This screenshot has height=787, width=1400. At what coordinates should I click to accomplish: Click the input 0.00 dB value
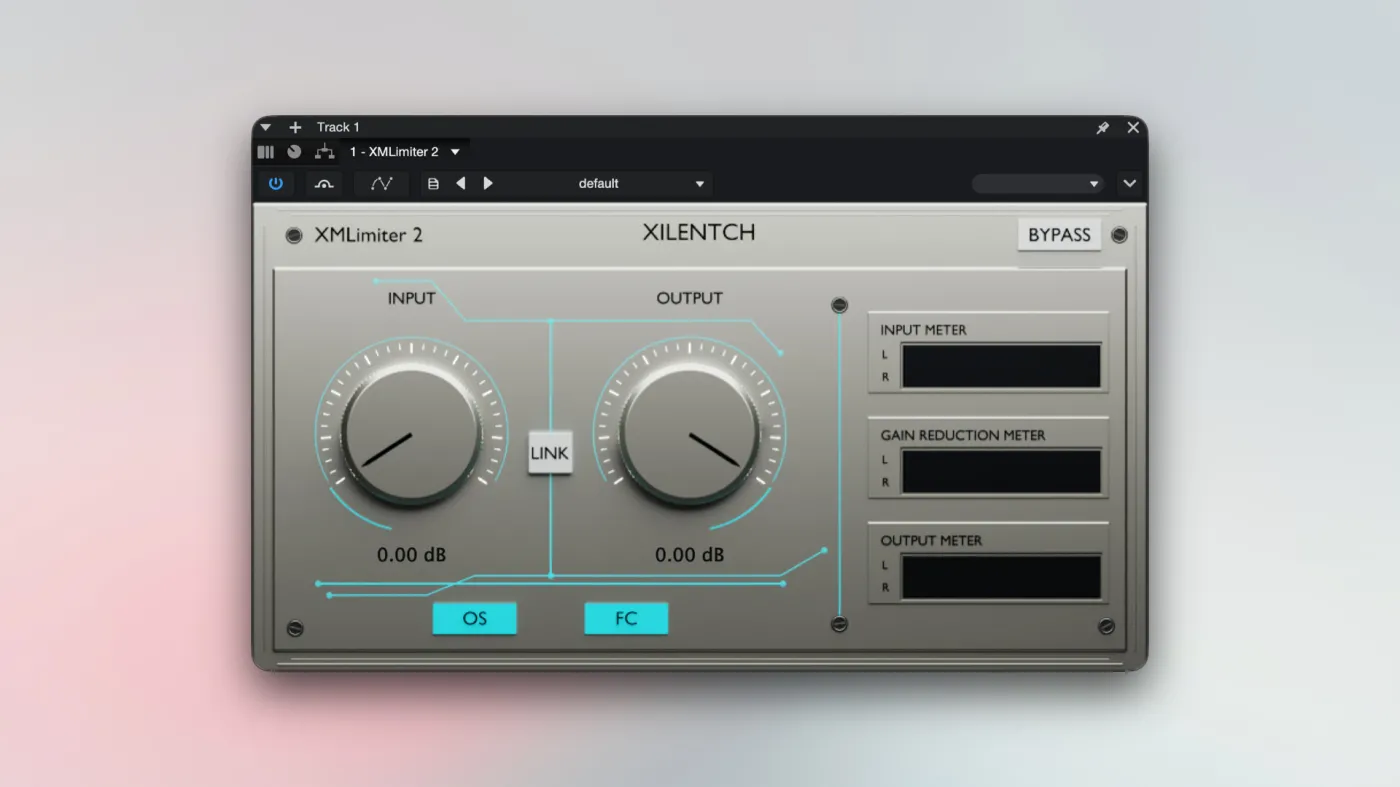tap(412, 554)
